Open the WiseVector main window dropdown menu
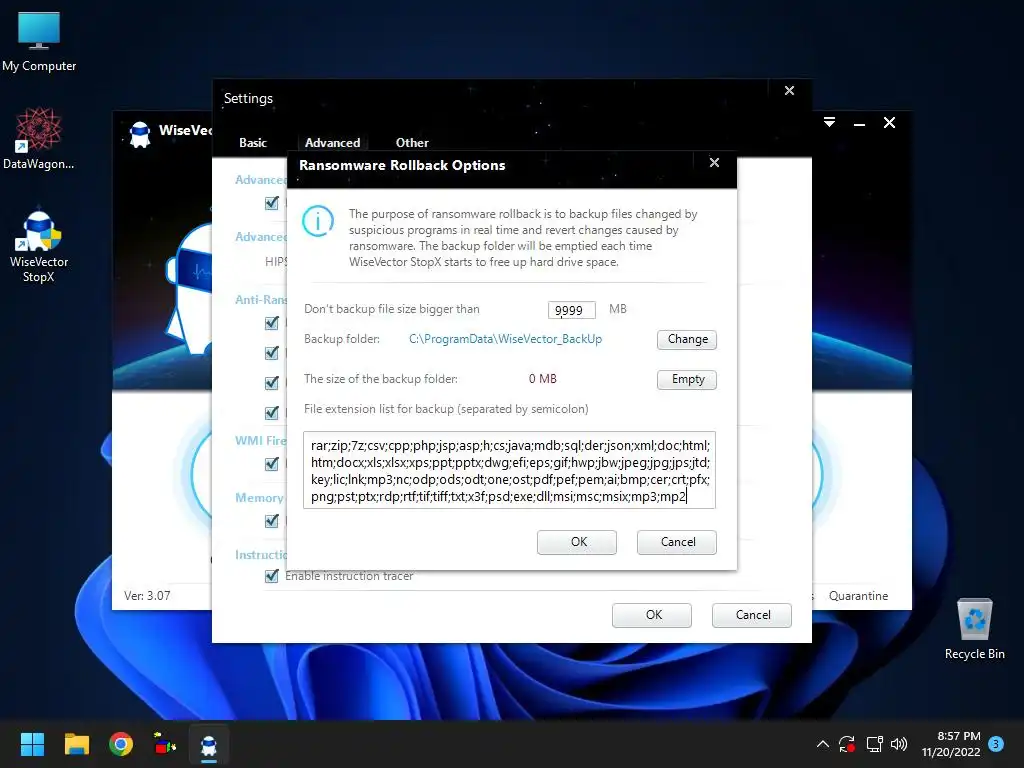 coord(829,122)
